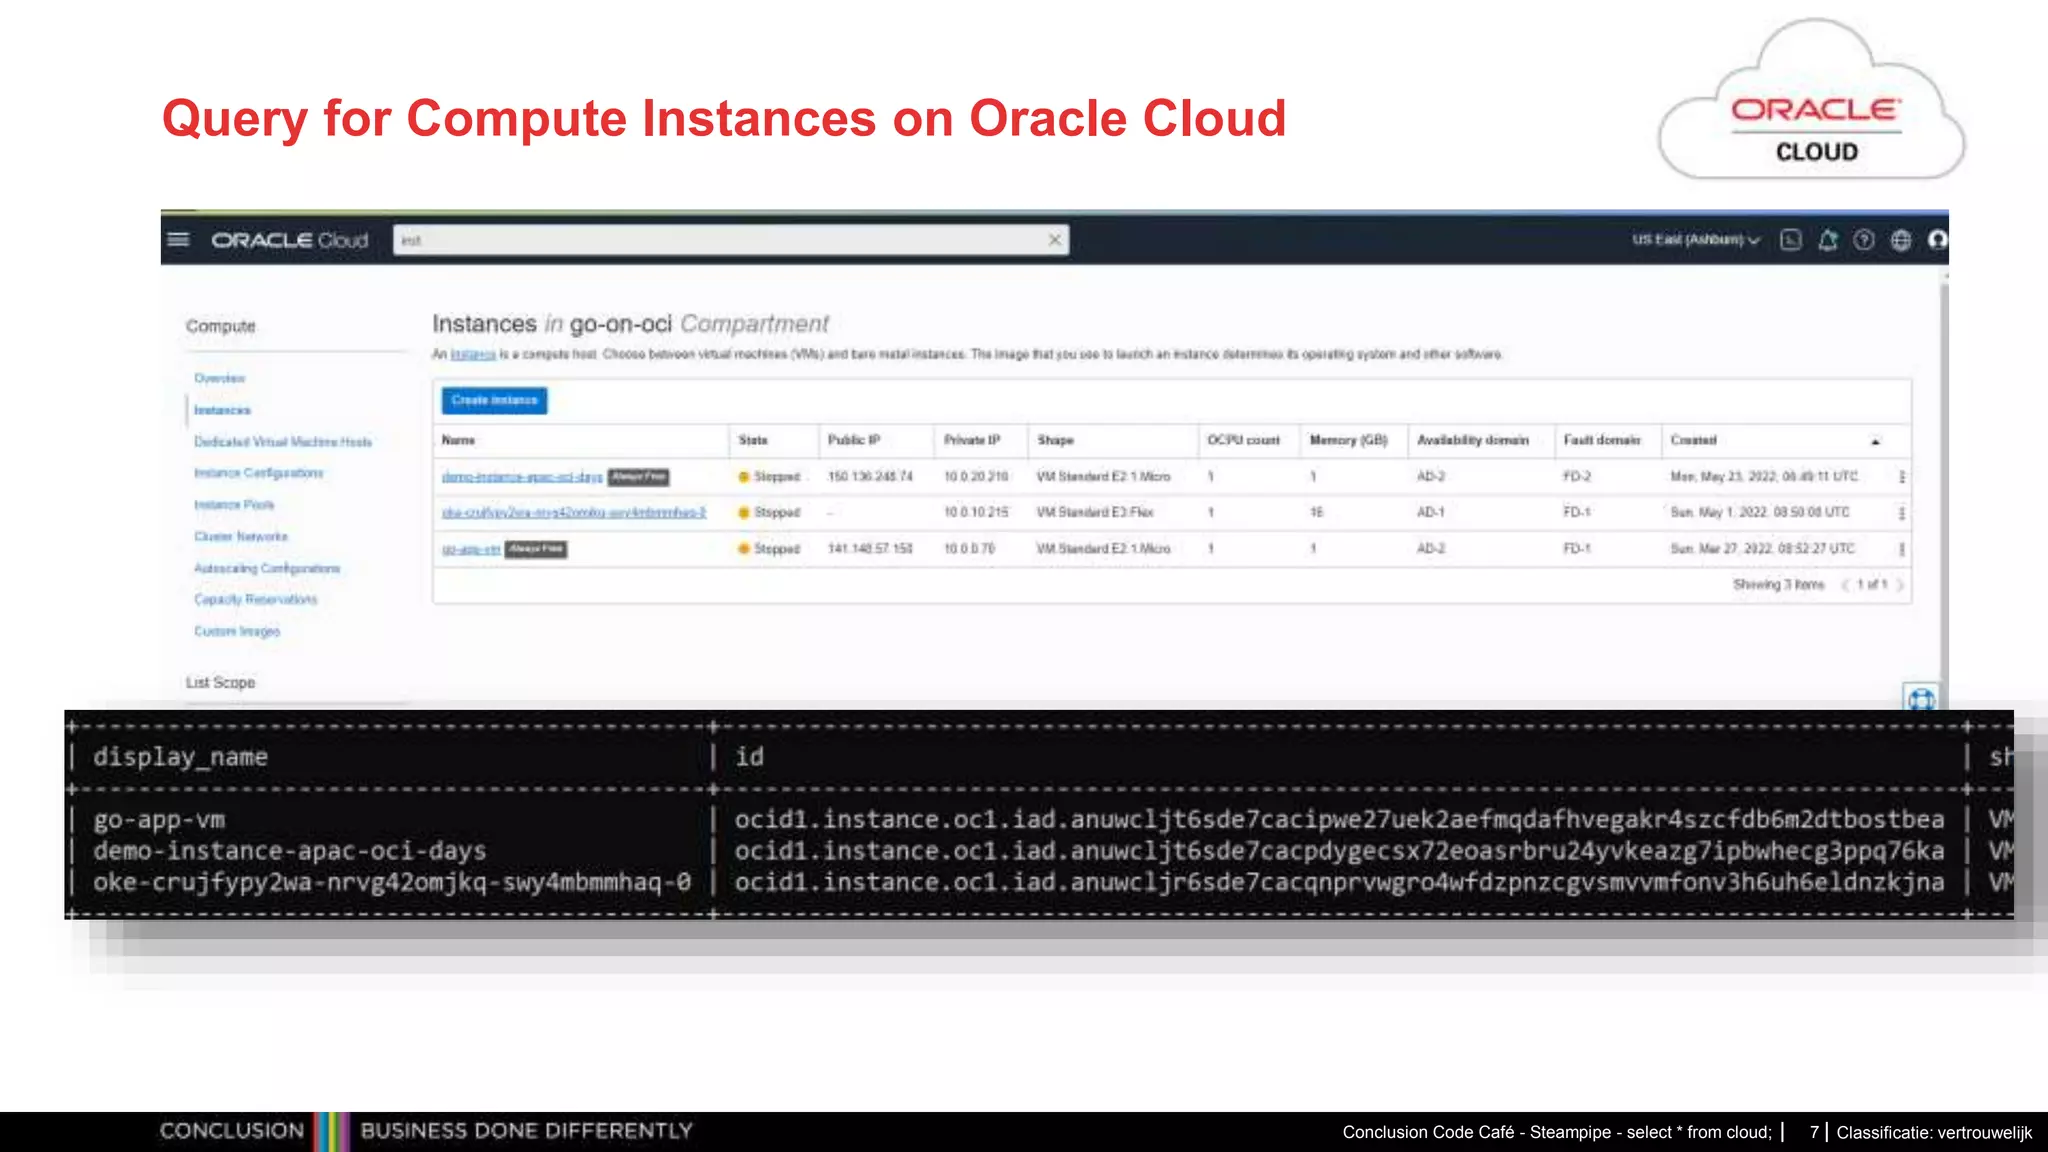Click the Public IP column header
Image resolution: width=2048 pixels, height=1152 pixels.
(854, 440)
